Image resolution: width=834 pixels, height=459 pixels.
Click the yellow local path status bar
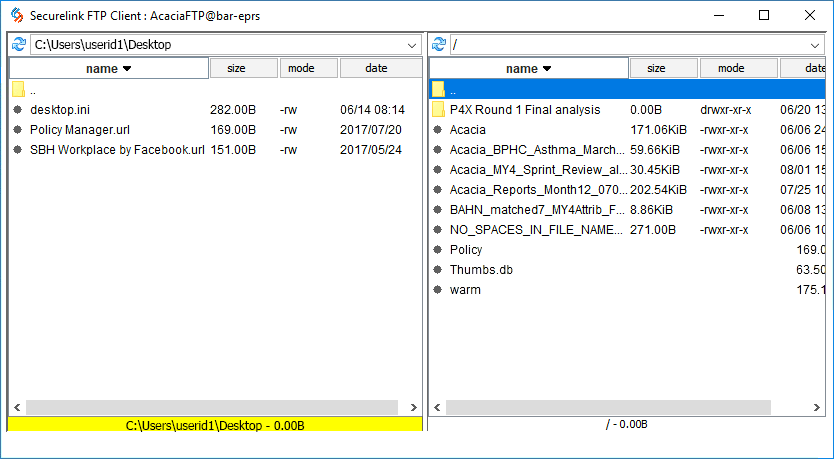[214, 425]
